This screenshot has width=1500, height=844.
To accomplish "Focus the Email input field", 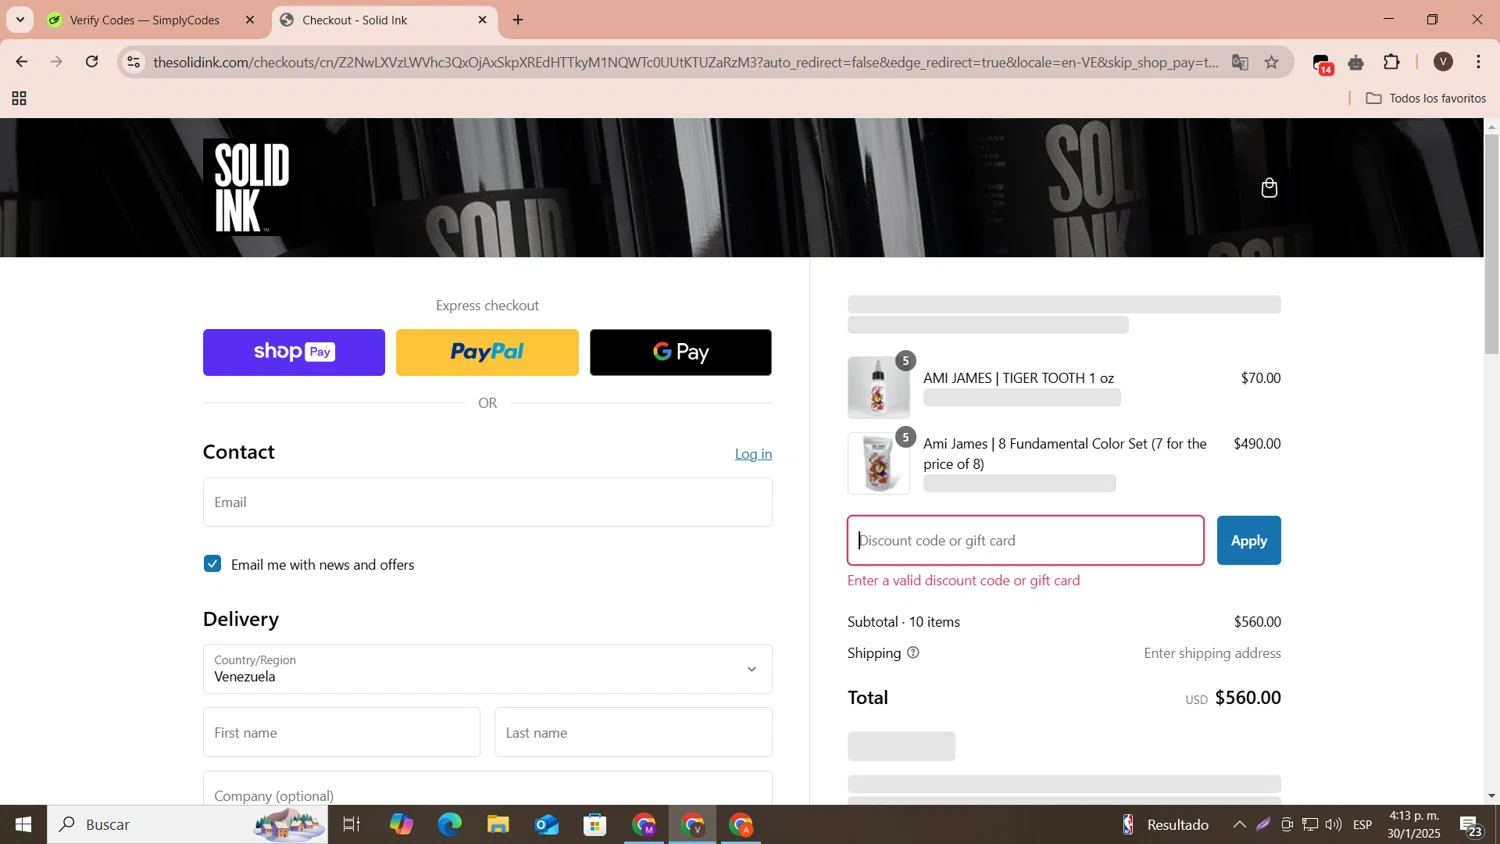I will pos(488,502).
